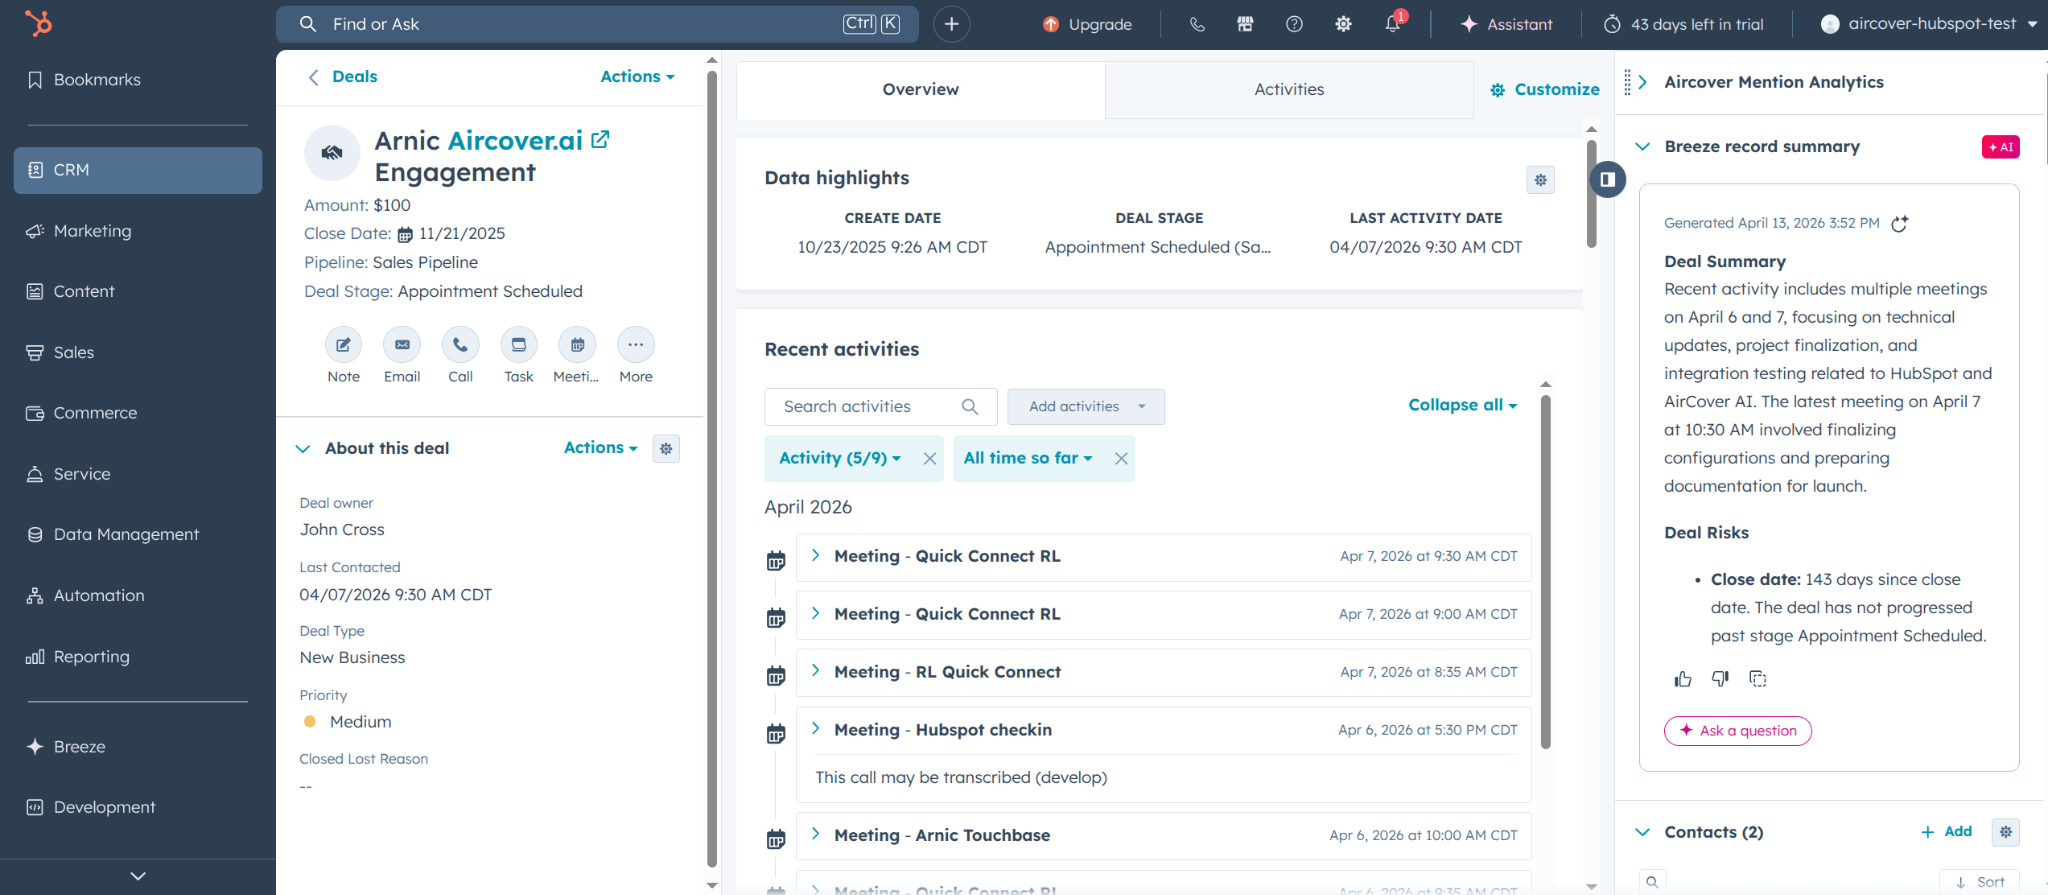Open the More actions ellipsis icon
Screen dimensions: 2048x895
[636, 345]
